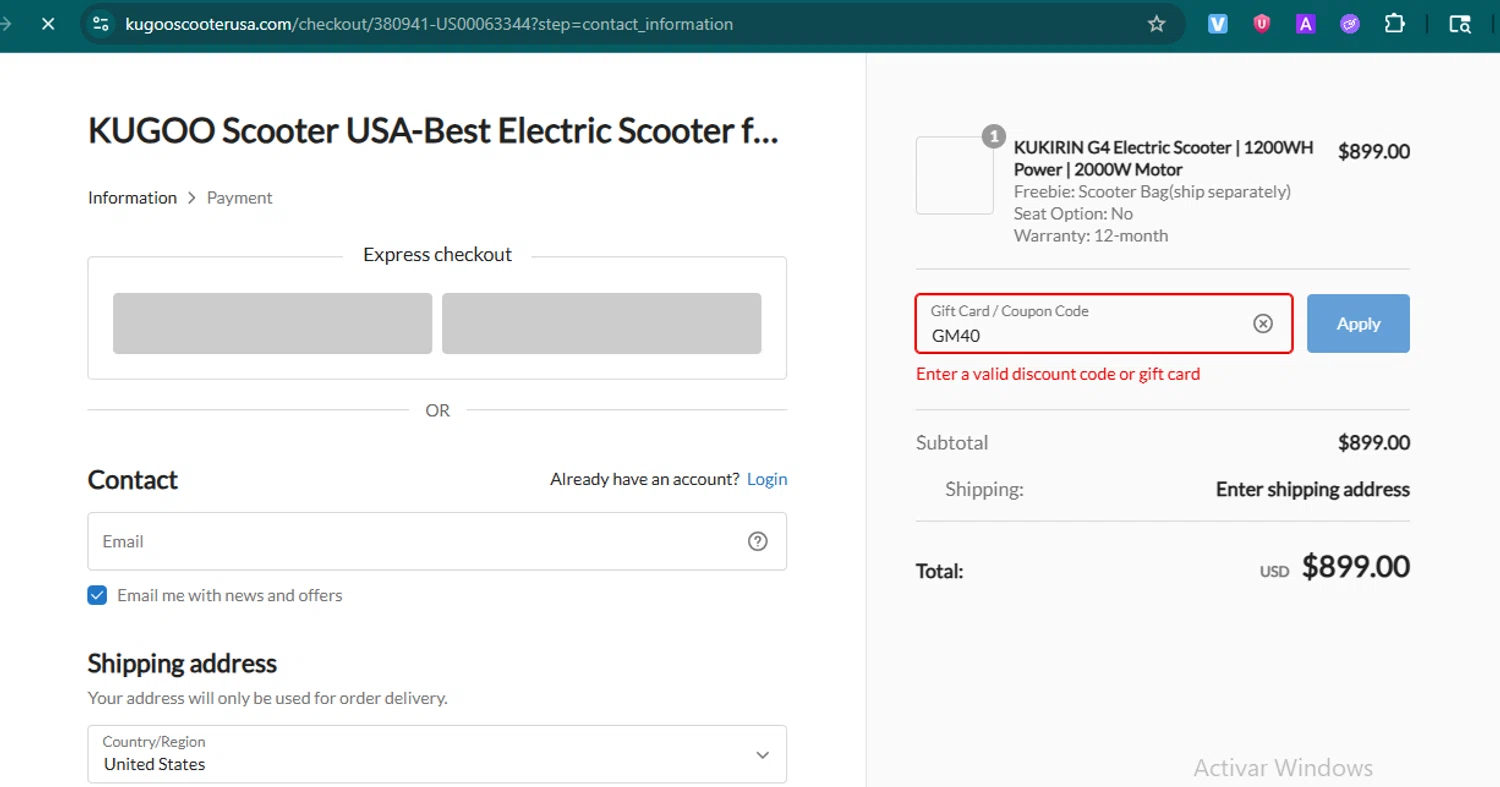The height and width of the screenshot is (787, 1500).
Task: Go to the Information breadcrumb step
Action: pyautogui.click(x=132, y=198)
